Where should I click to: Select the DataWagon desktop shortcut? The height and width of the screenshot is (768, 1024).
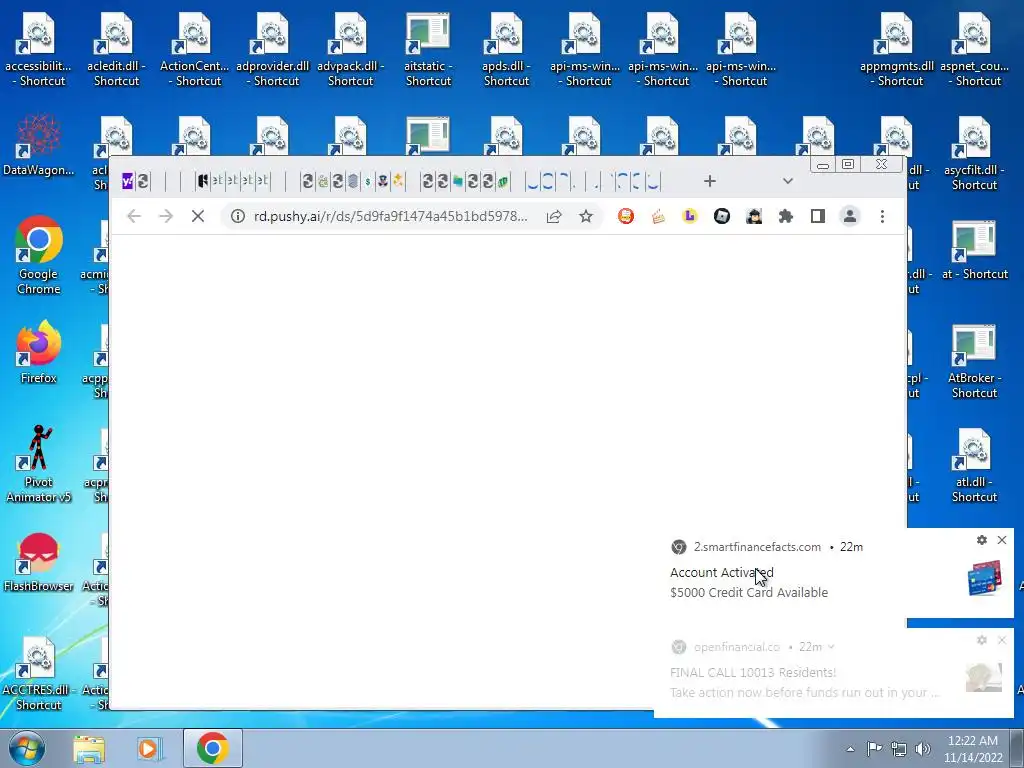tap(39, 145)
